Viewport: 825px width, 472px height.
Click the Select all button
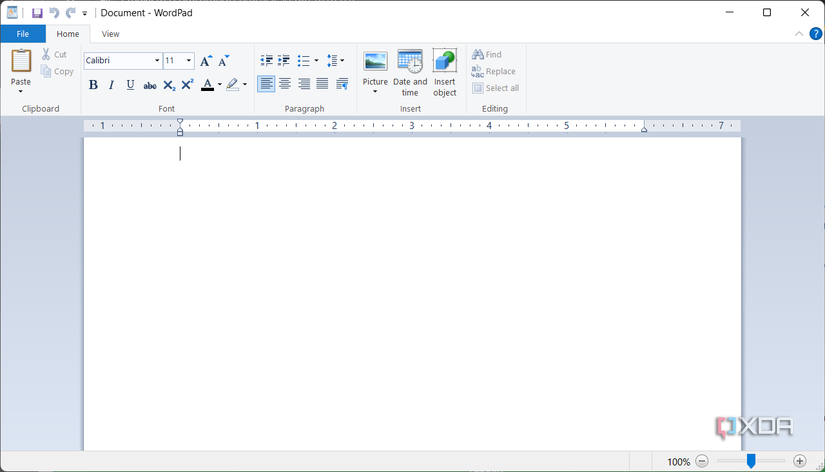tap(496, 88)
